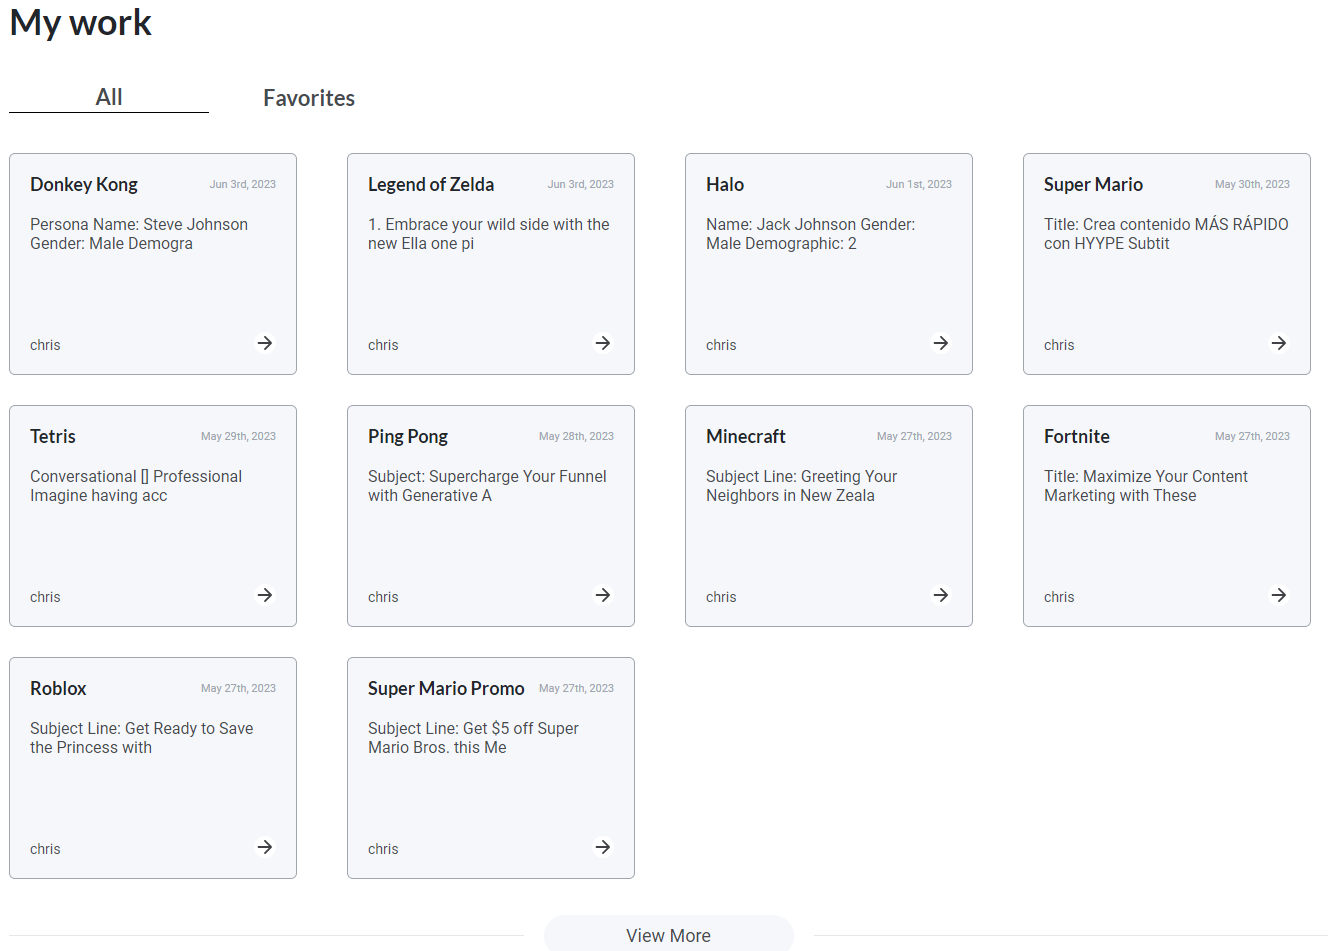Click the May 29th, 2023 date on Tetris
The height and width of the screenshot is (951, 1334).
pyautogui.click(x=238, y=436)
